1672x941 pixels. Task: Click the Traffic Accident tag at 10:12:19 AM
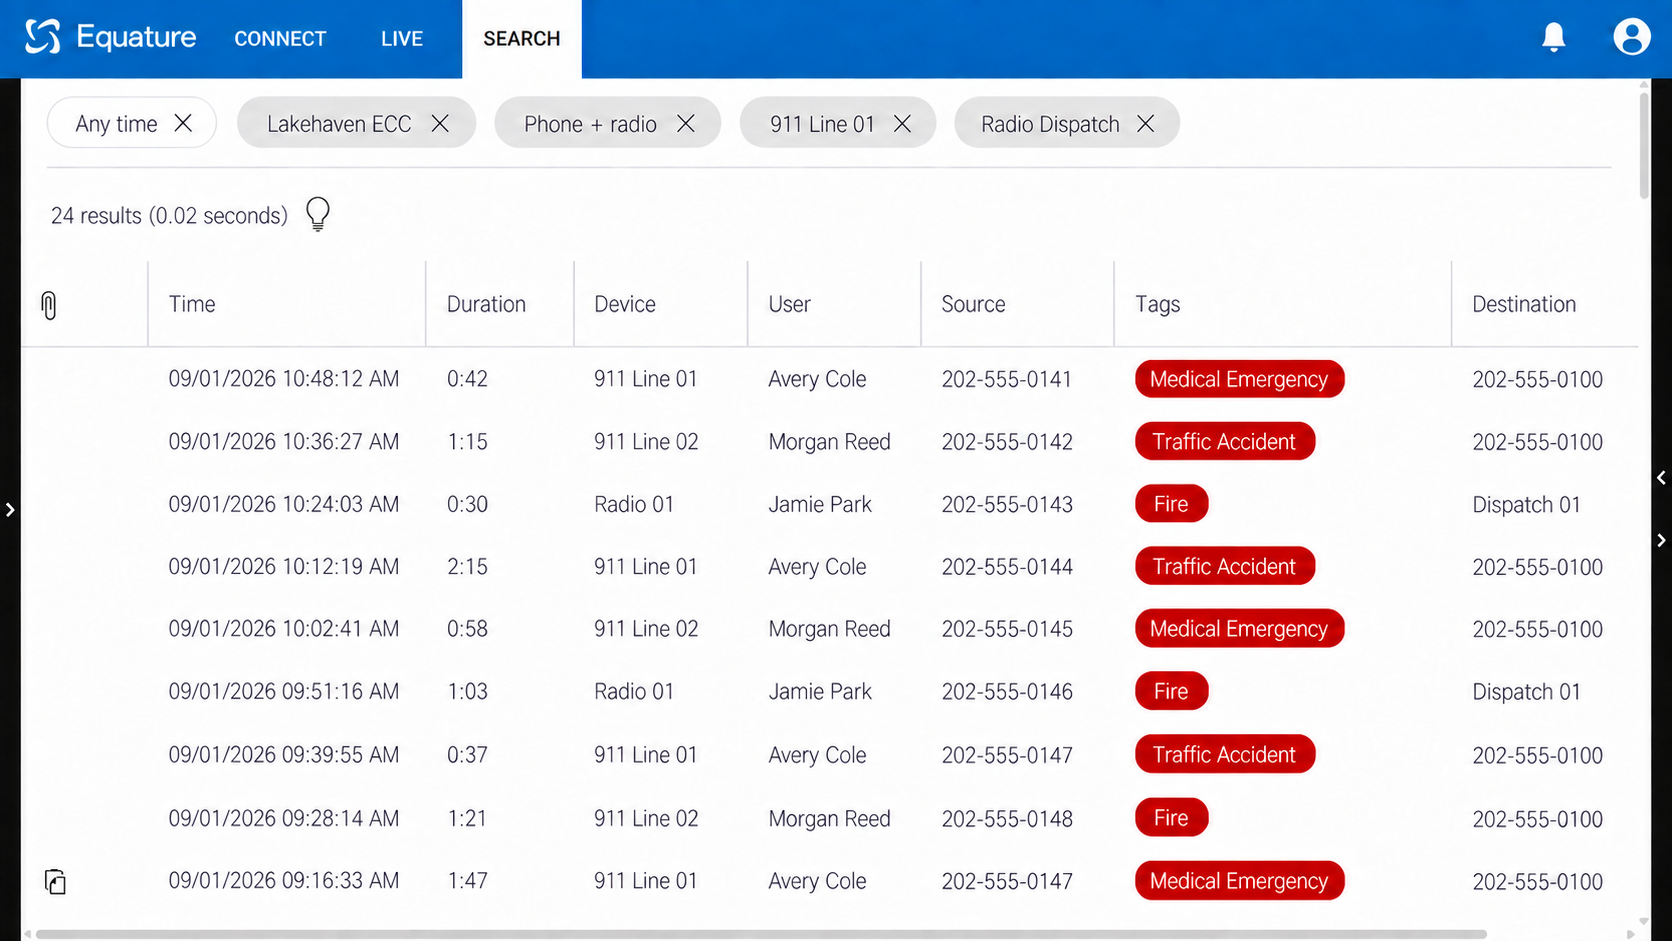tap(1224, 566)
